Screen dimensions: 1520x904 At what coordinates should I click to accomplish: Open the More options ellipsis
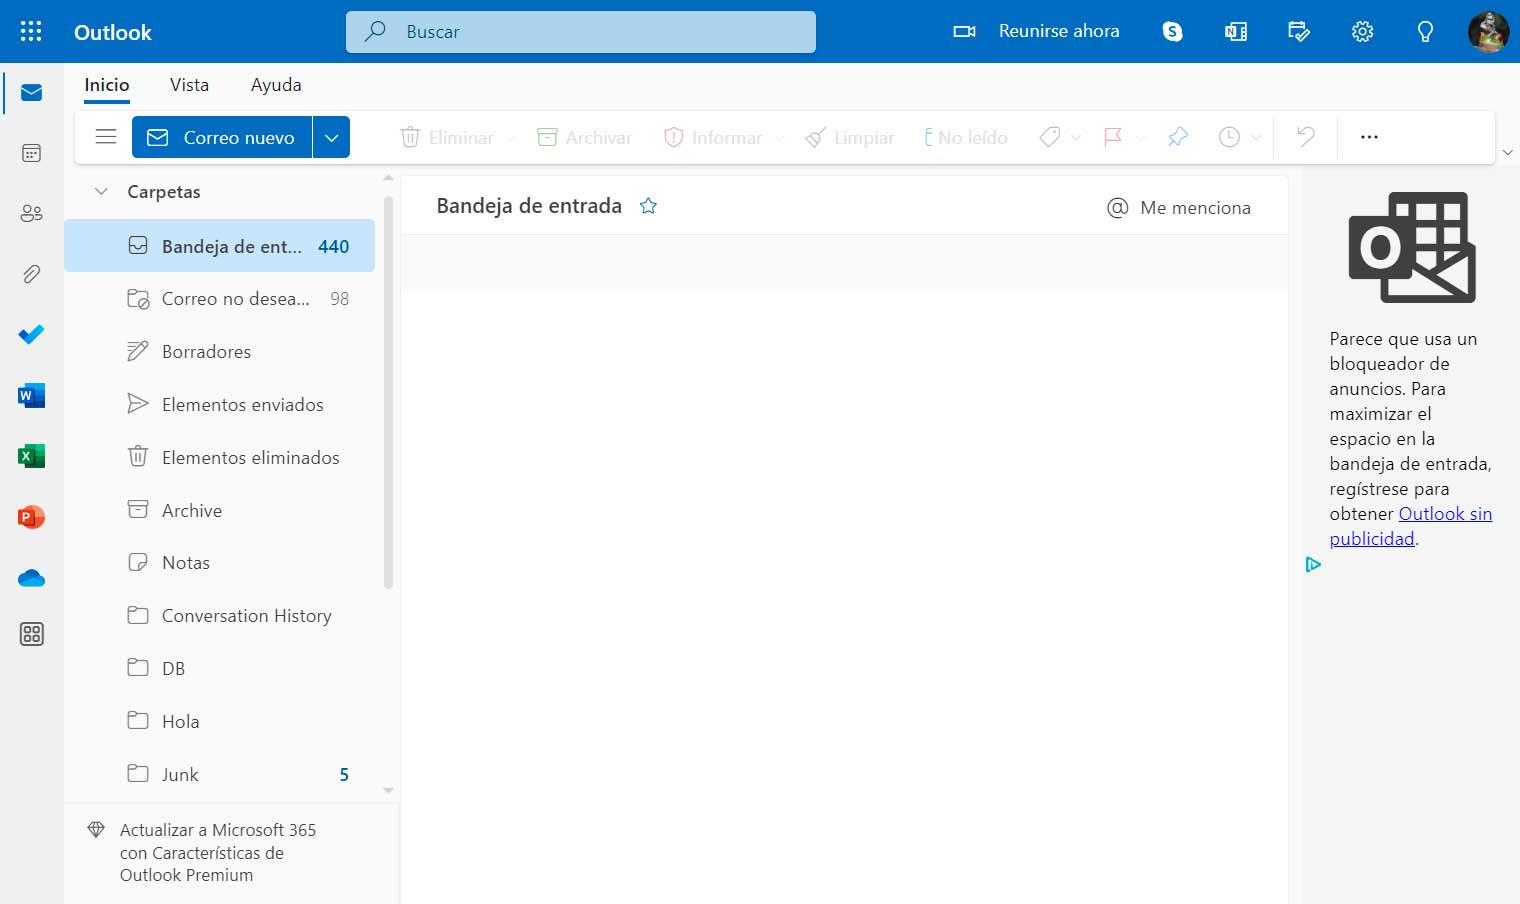coord(1369,137)
